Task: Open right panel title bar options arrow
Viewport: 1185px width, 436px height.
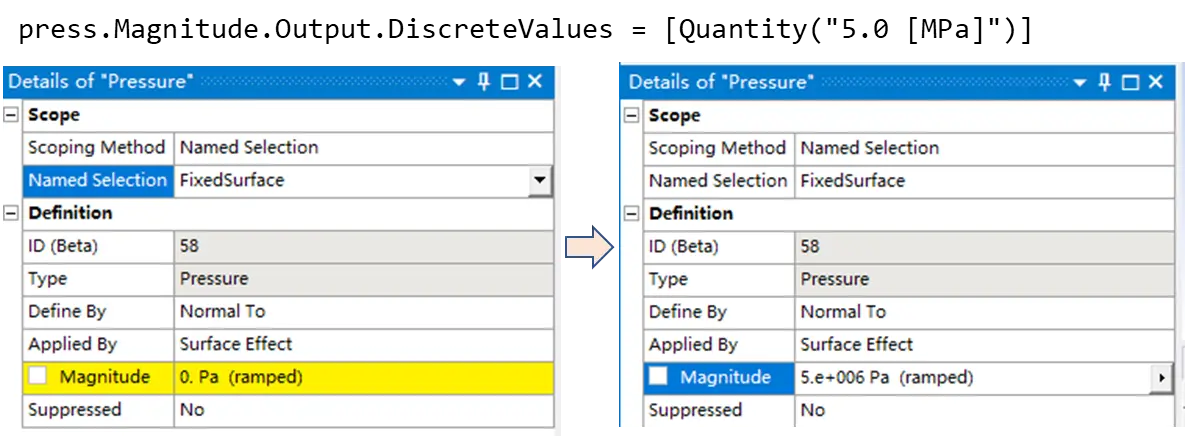Action: (x=1080, y=82)
